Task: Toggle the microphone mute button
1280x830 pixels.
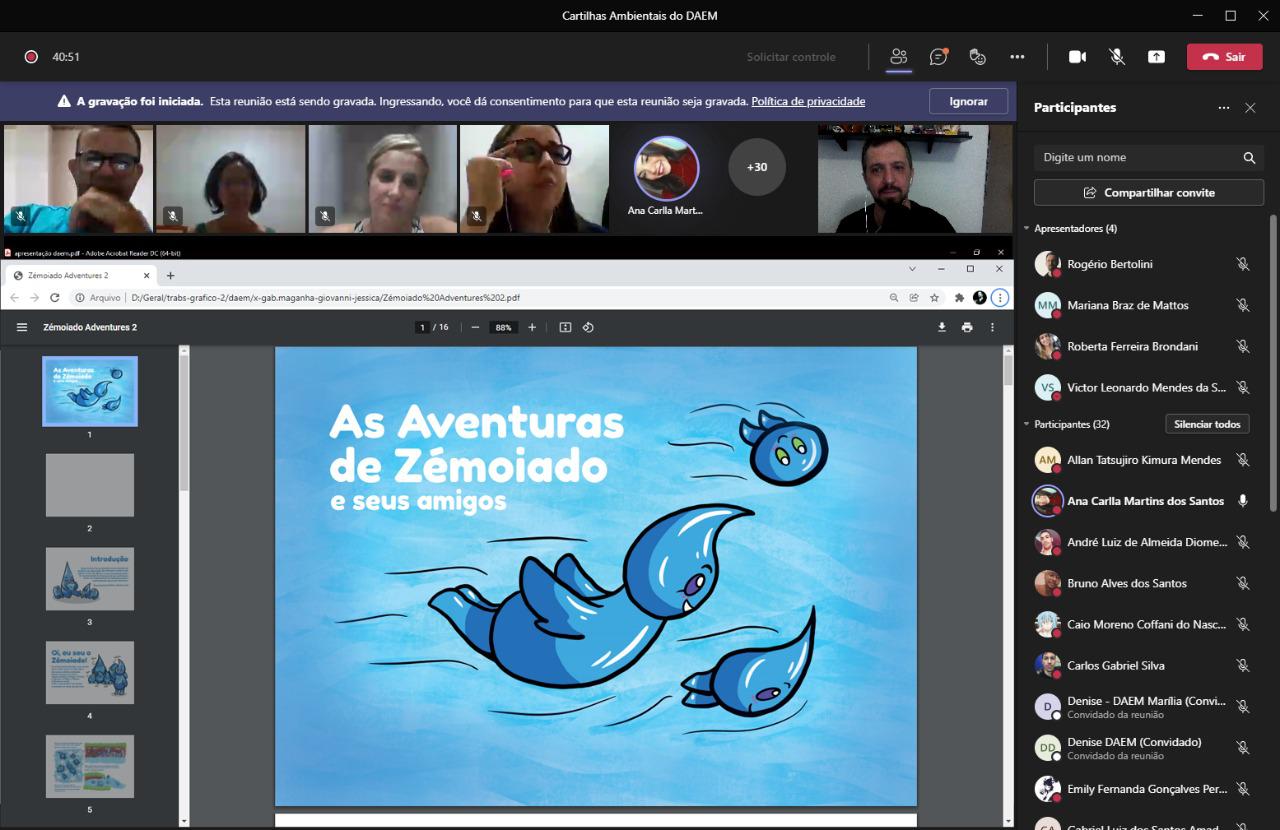Action: point(1117,57)
